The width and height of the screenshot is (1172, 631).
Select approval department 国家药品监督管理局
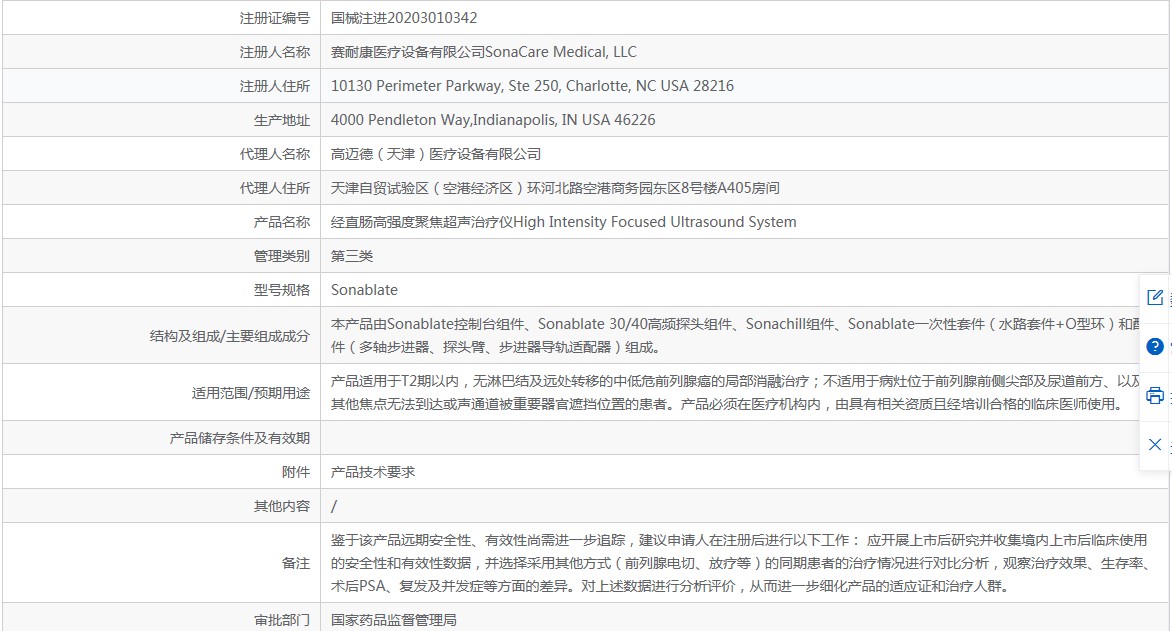pos(394,620)
